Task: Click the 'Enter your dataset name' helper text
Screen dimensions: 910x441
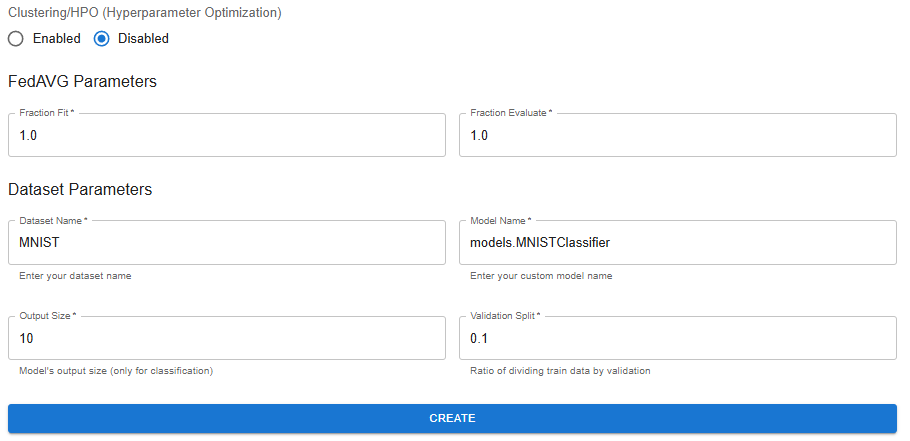Action: point(75,276)
